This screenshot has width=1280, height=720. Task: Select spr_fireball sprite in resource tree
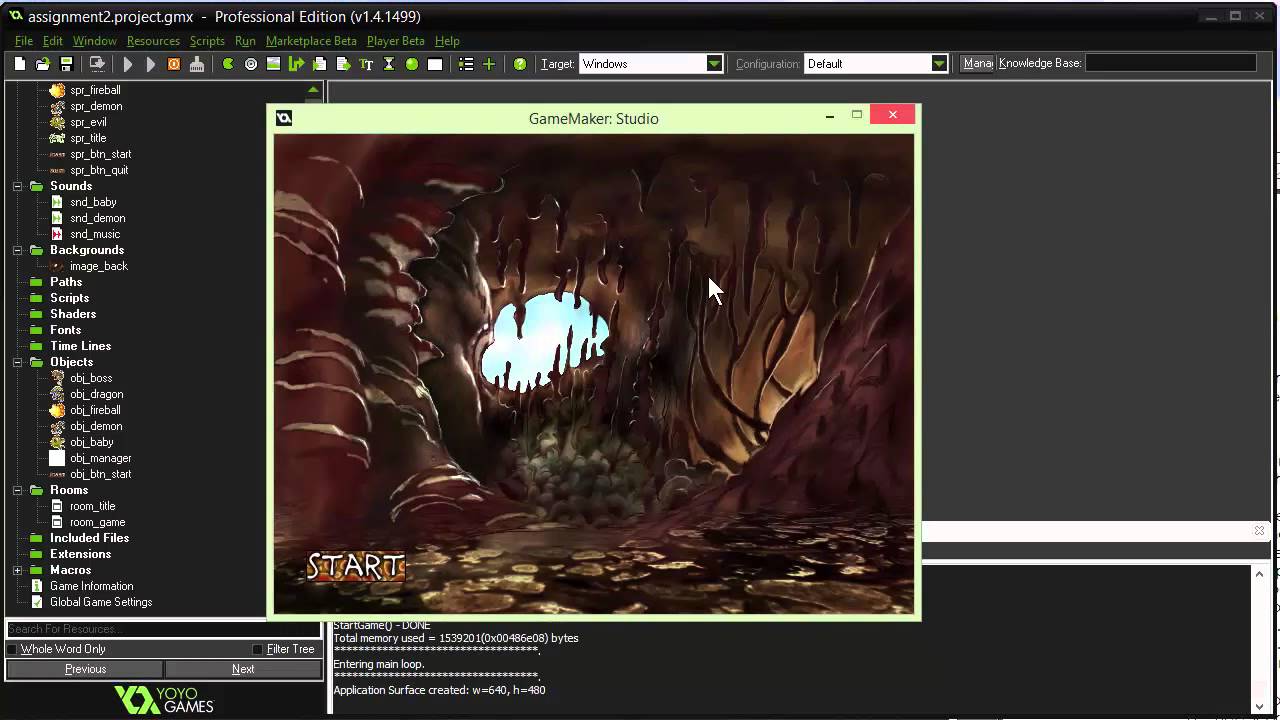tap(95, 90)
